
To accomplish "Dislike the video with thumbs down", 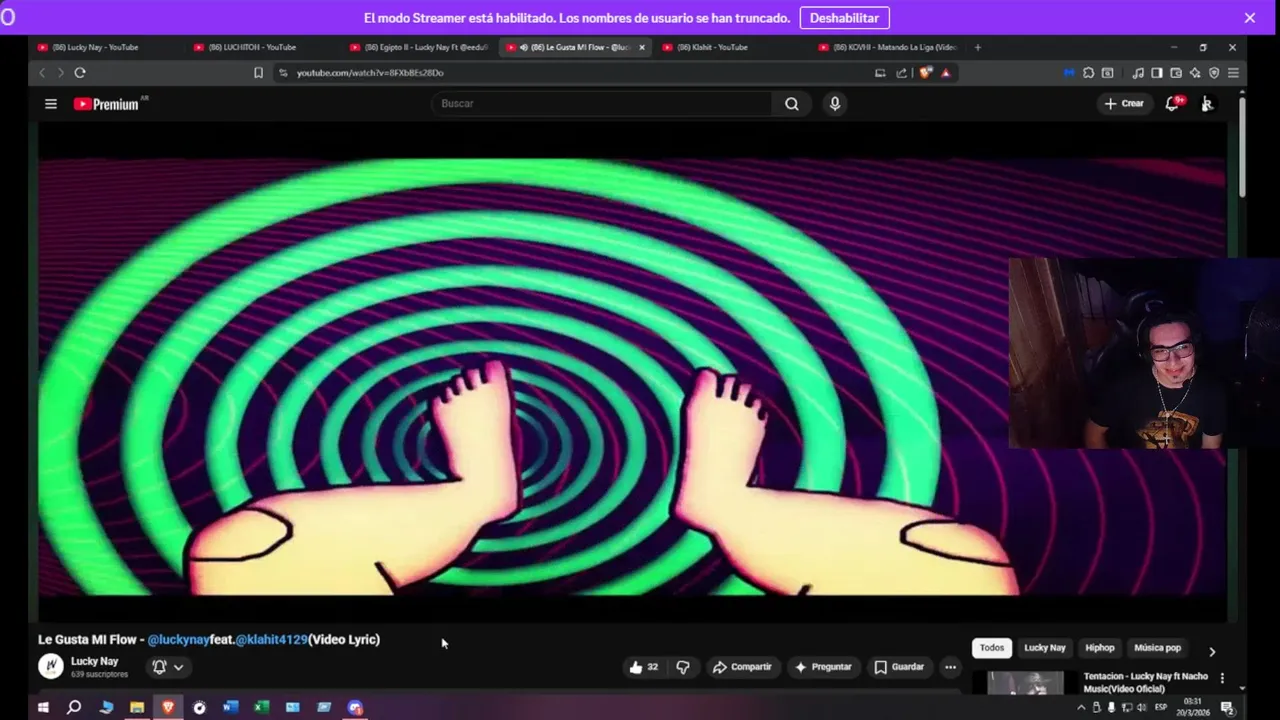I will click(x=683, y=667).
